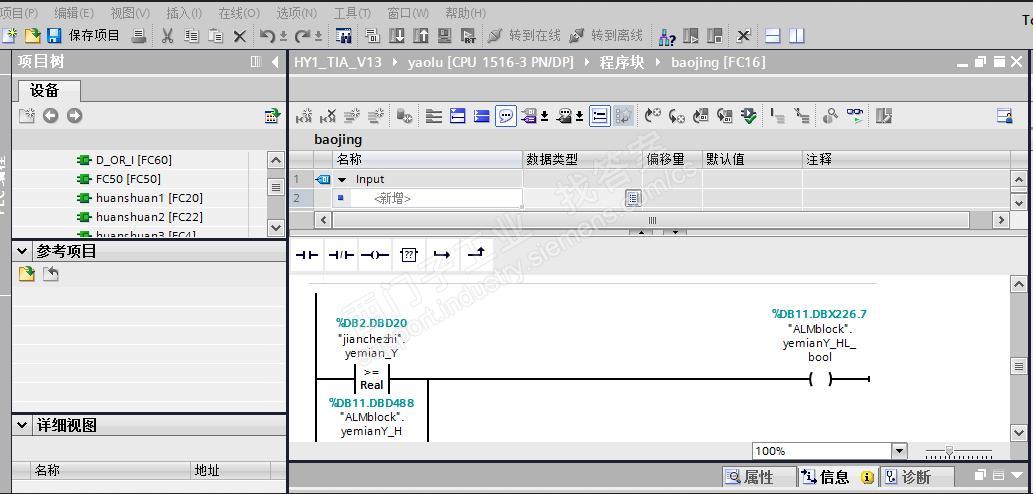The width and height of the screenshot is (1033, 494).
Task: Redo the last undone action
Action: tap(302, 36)
